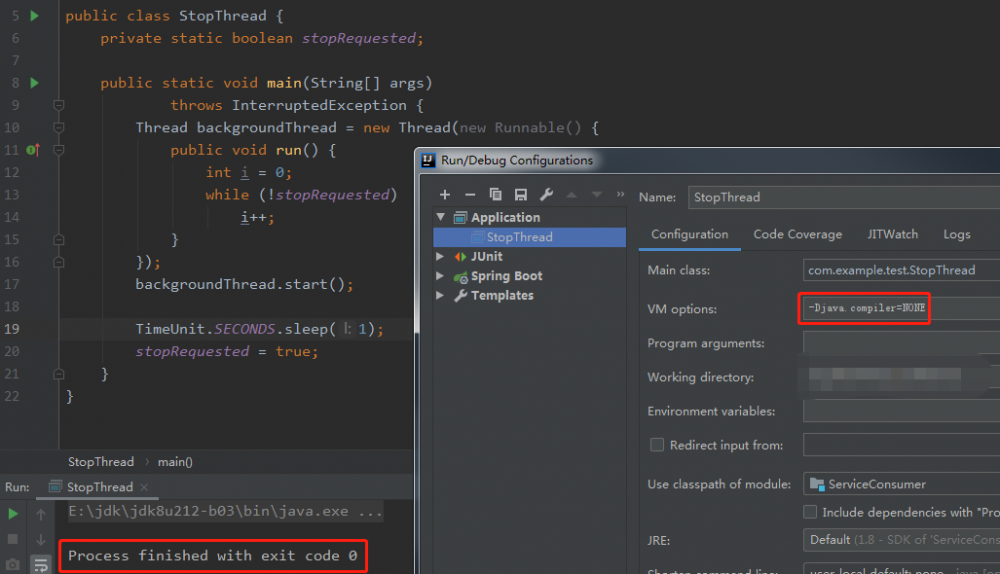Toggle soft-wrap icon in Run panel
The image size is (1000, 574).
click(x=41, y=564)
